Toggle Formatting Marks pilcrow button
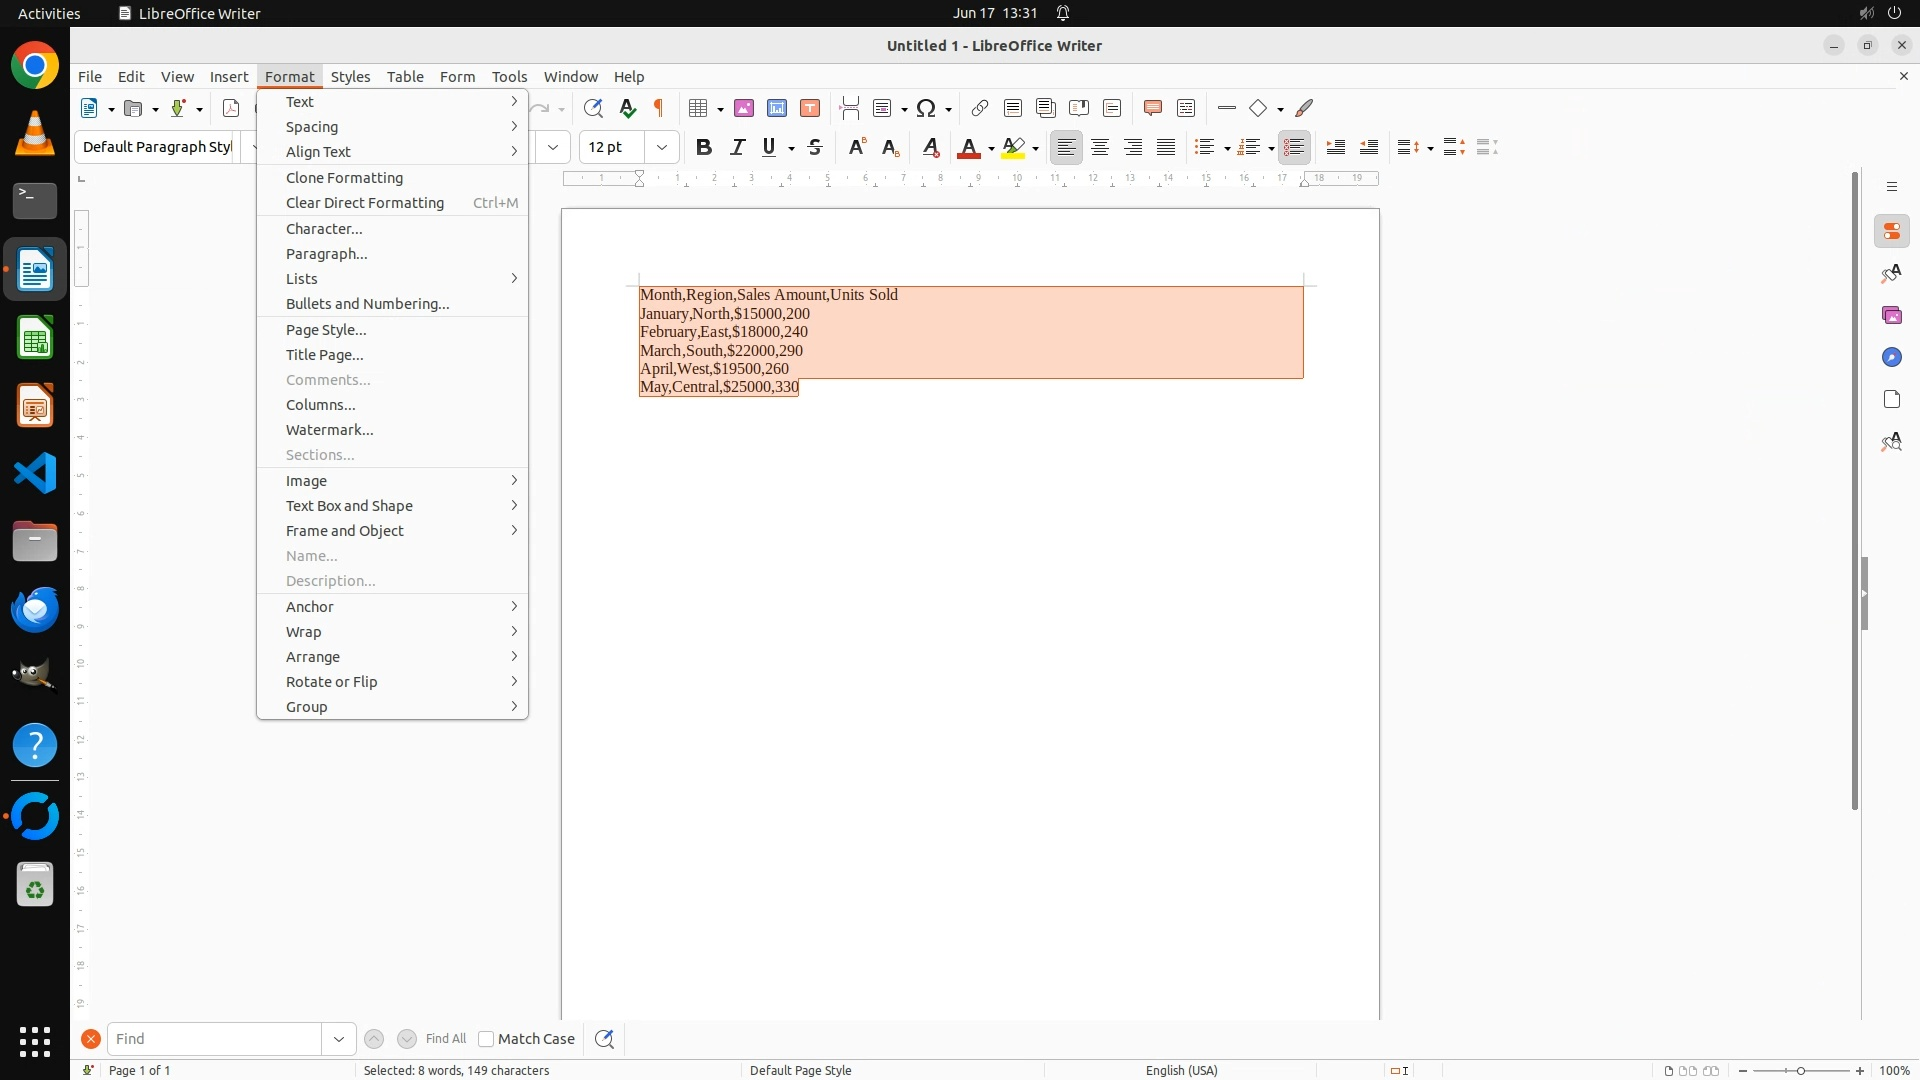The width and height of the screenshot is (1920, 1080). point(659,108)
